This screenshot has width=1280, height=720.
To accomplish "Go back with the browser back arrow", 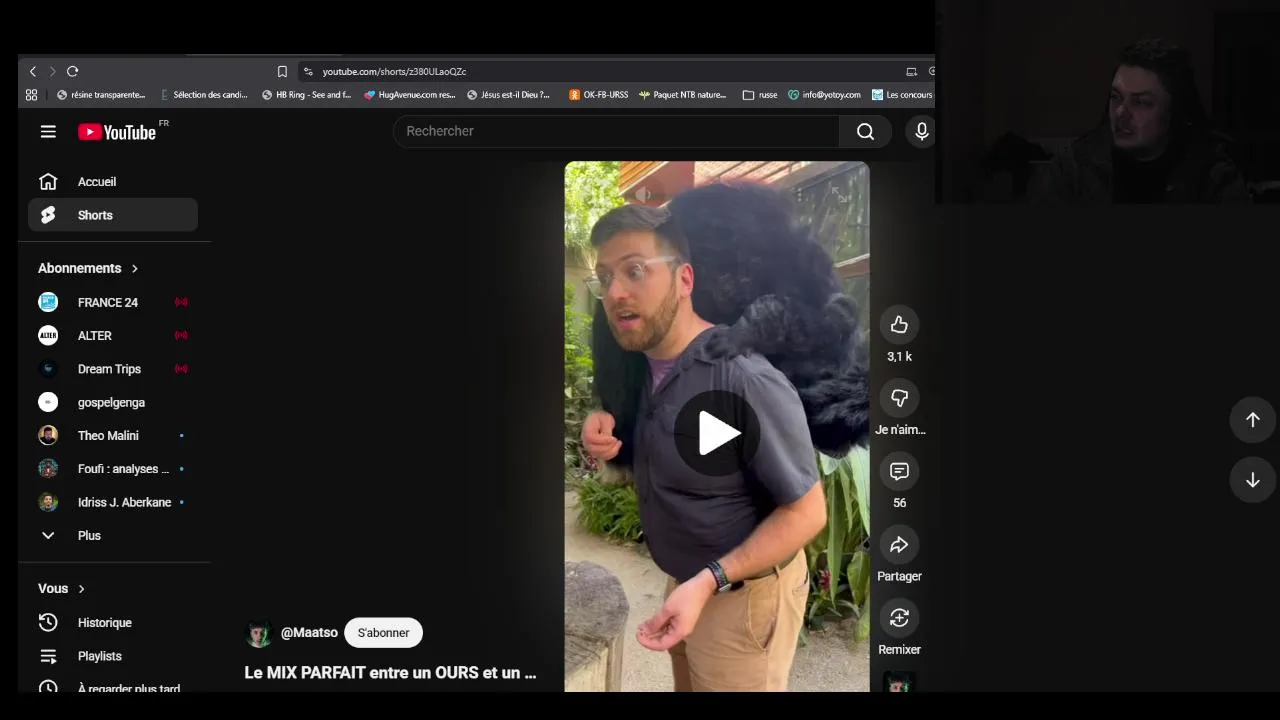I will (x=33, y=71).
